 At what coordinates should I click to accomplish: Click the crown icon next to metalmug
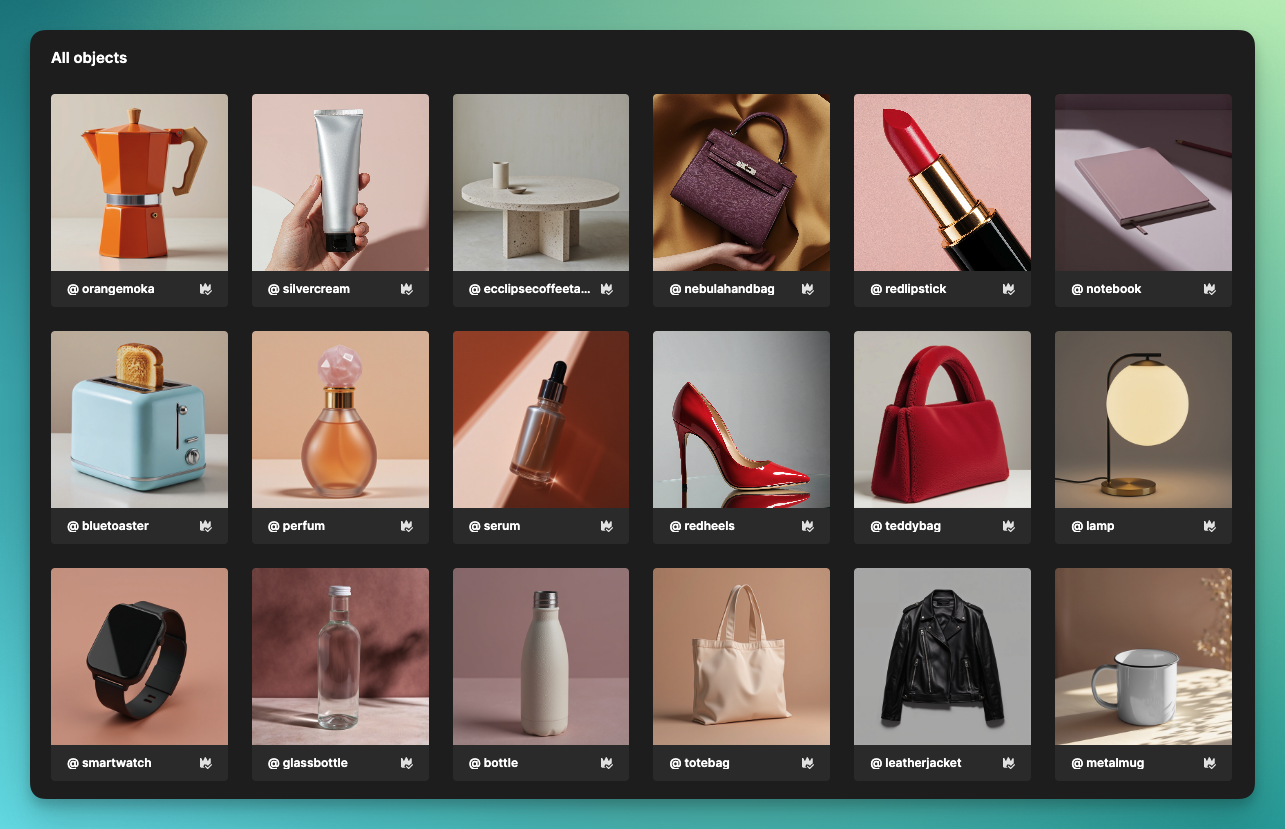click(x=1209, y=763)
